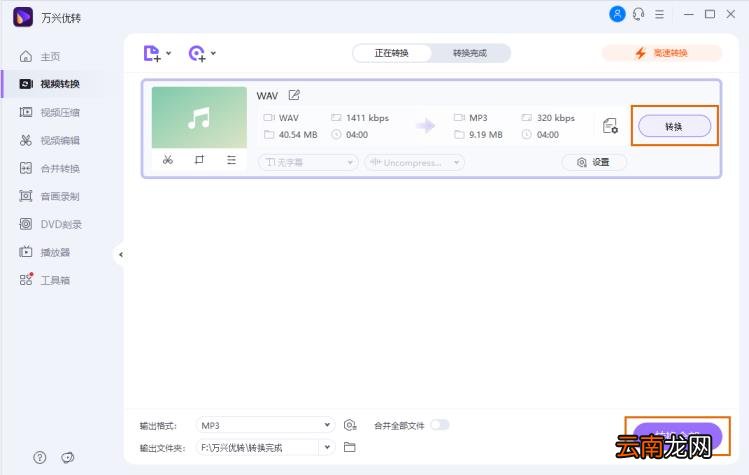Click the 40.54 MB source size
749x475 pixels.
coord(298,135)
